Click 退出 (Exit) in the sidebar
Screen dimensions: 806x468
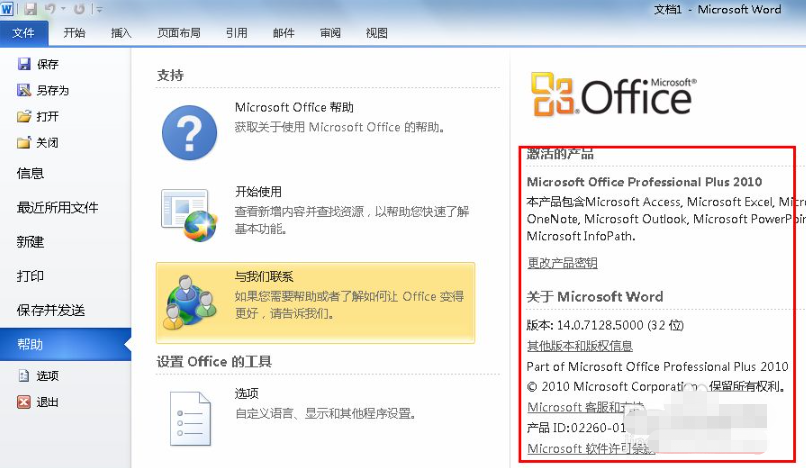click(x=47, y=402)
